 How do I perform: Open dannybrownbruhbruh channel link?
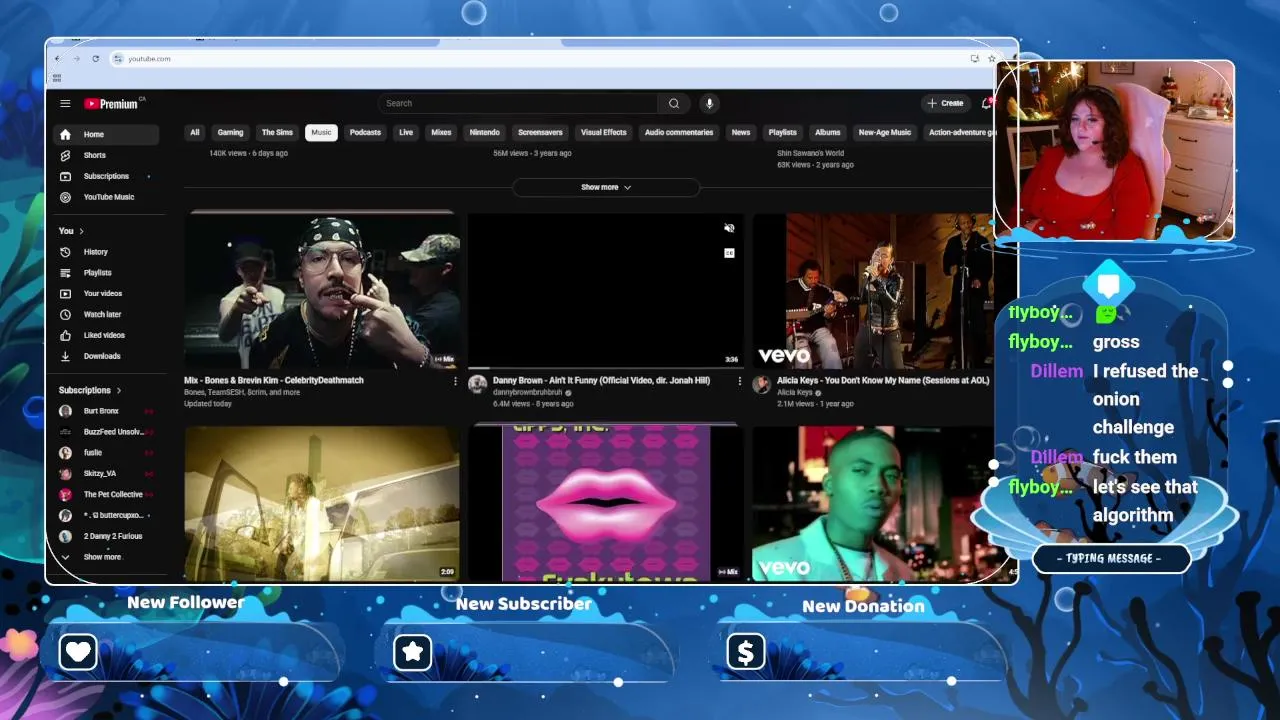click(528, 392)
